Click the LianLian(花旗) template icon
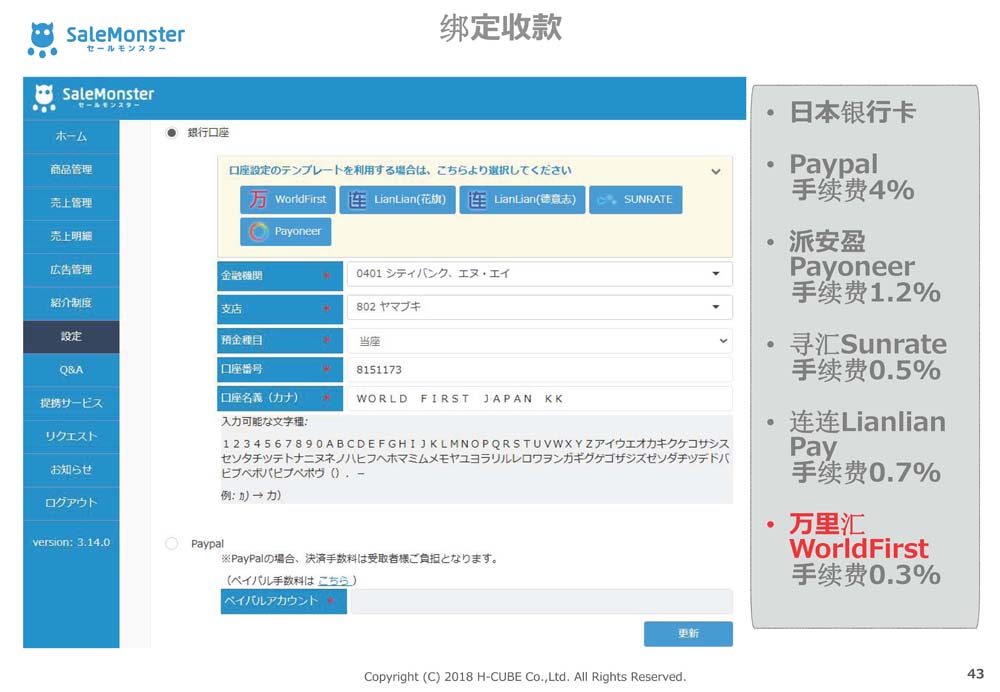The height and width of the screenshot is (692, 1000). (357, 200)
